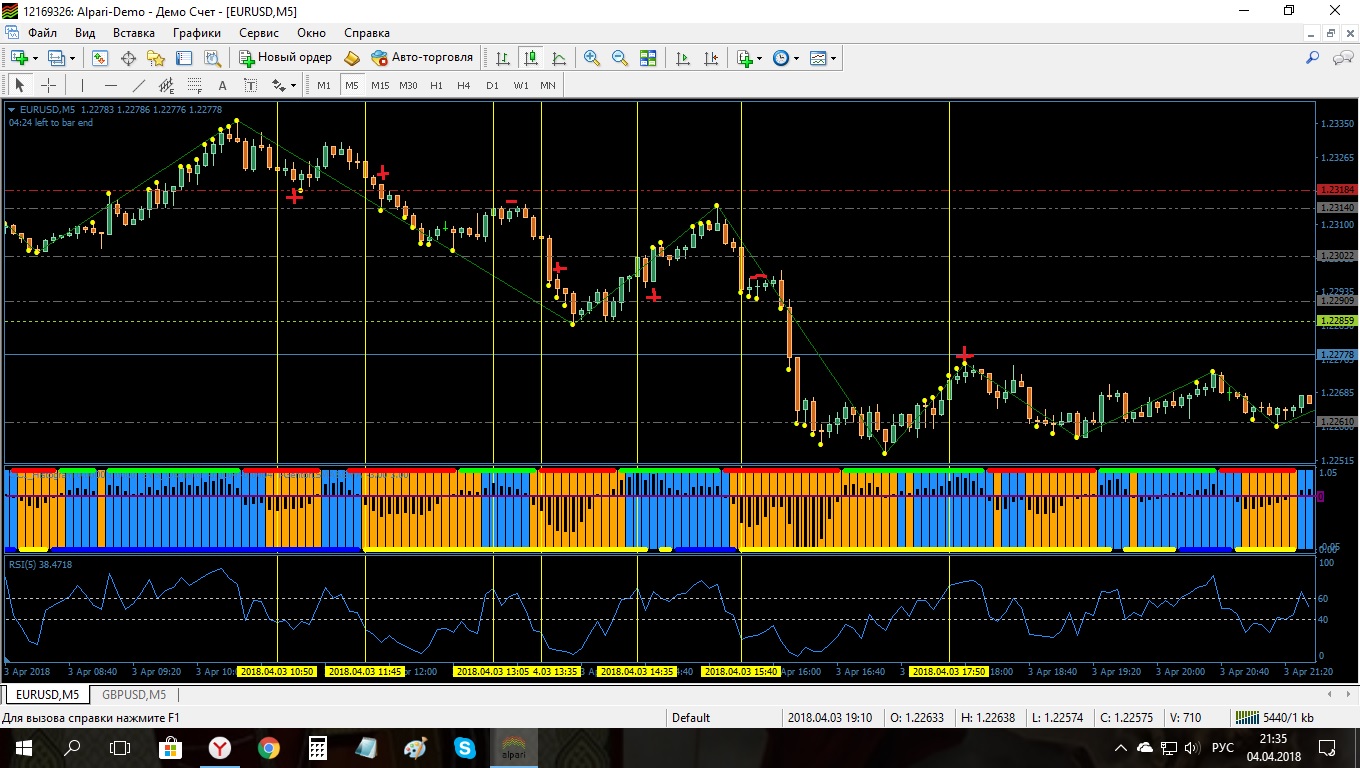Switch chart to bar chart mode
The image size is (1360, 768).
click(503, 58)
